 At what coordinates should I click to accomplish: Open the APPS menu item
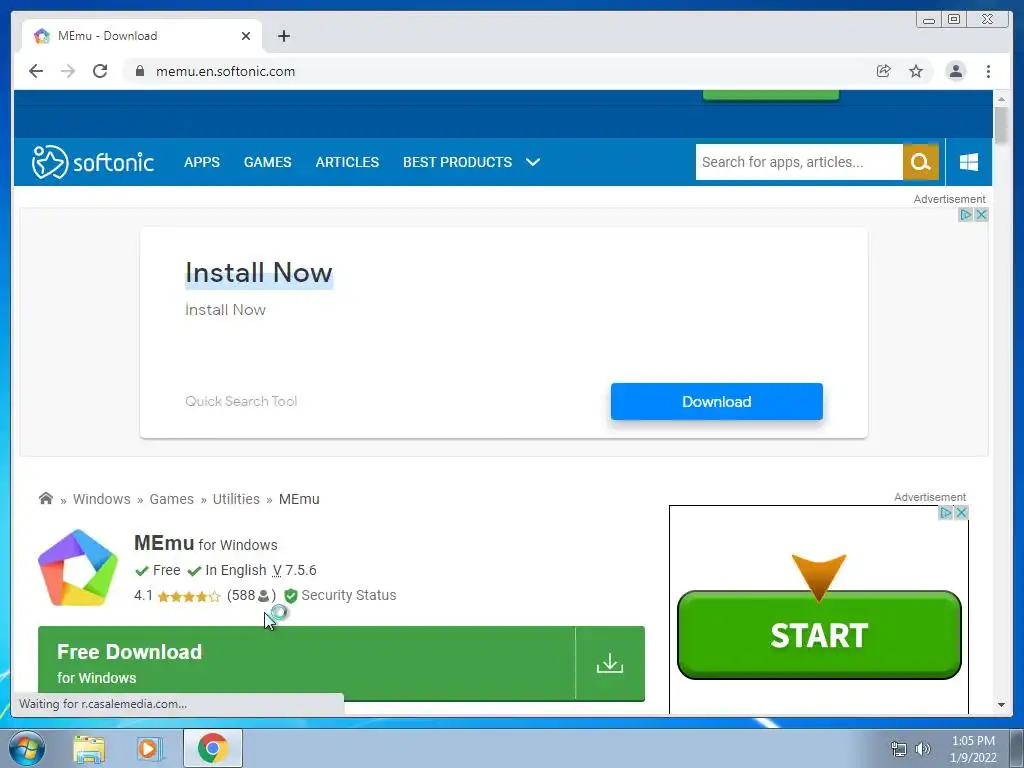pos(202,162)
